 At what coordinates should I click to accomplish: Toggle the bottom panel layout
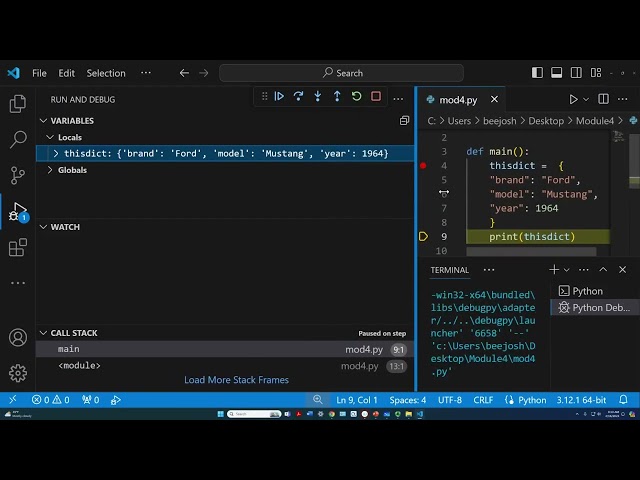click(x=556, y=73)
